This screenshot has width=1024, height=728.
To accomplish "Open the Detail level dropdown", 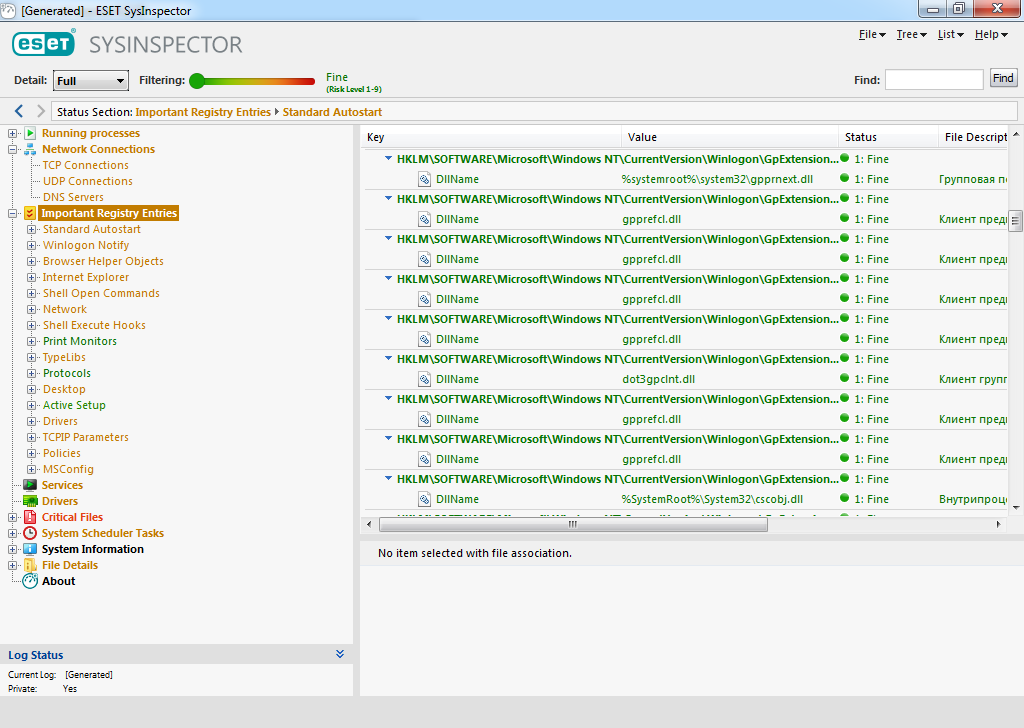I will coord(90,81).
